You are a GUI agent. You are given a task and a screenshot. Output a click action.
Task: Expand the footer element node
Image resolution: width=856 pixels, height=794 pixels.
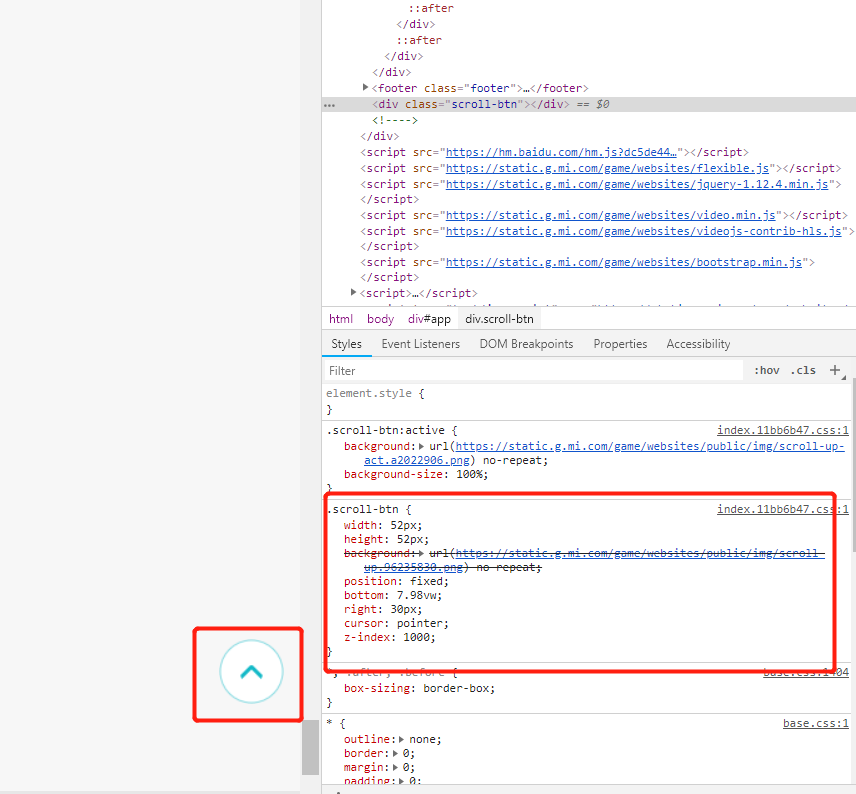(x=365, y=87)
